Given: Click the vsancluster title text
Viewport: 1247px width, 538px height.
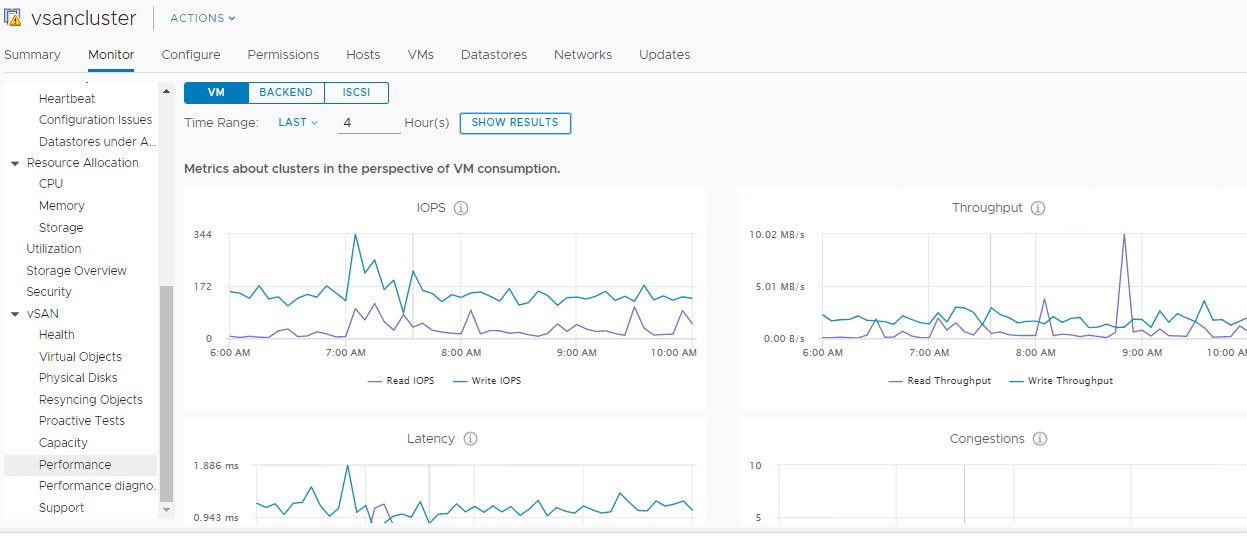Looking at the screenshot, I should [84, 18].
